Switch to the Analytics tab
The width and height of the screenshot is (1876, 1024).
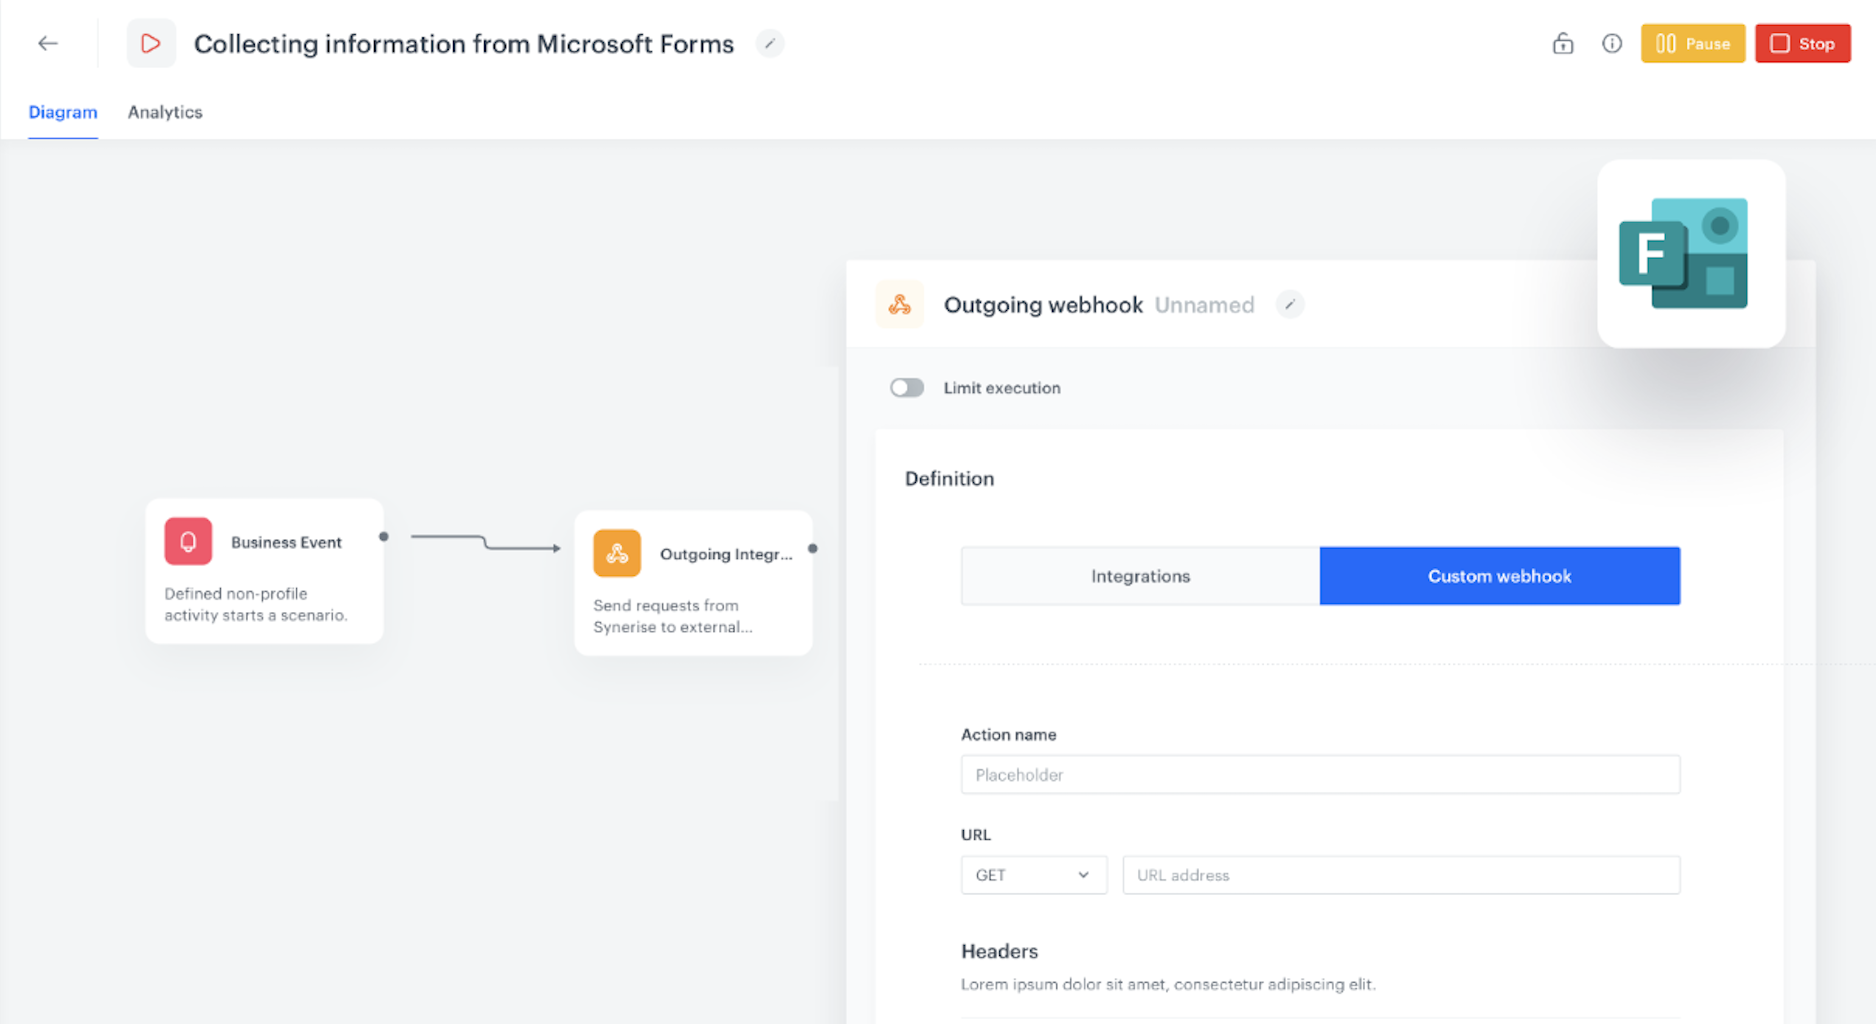164,112
